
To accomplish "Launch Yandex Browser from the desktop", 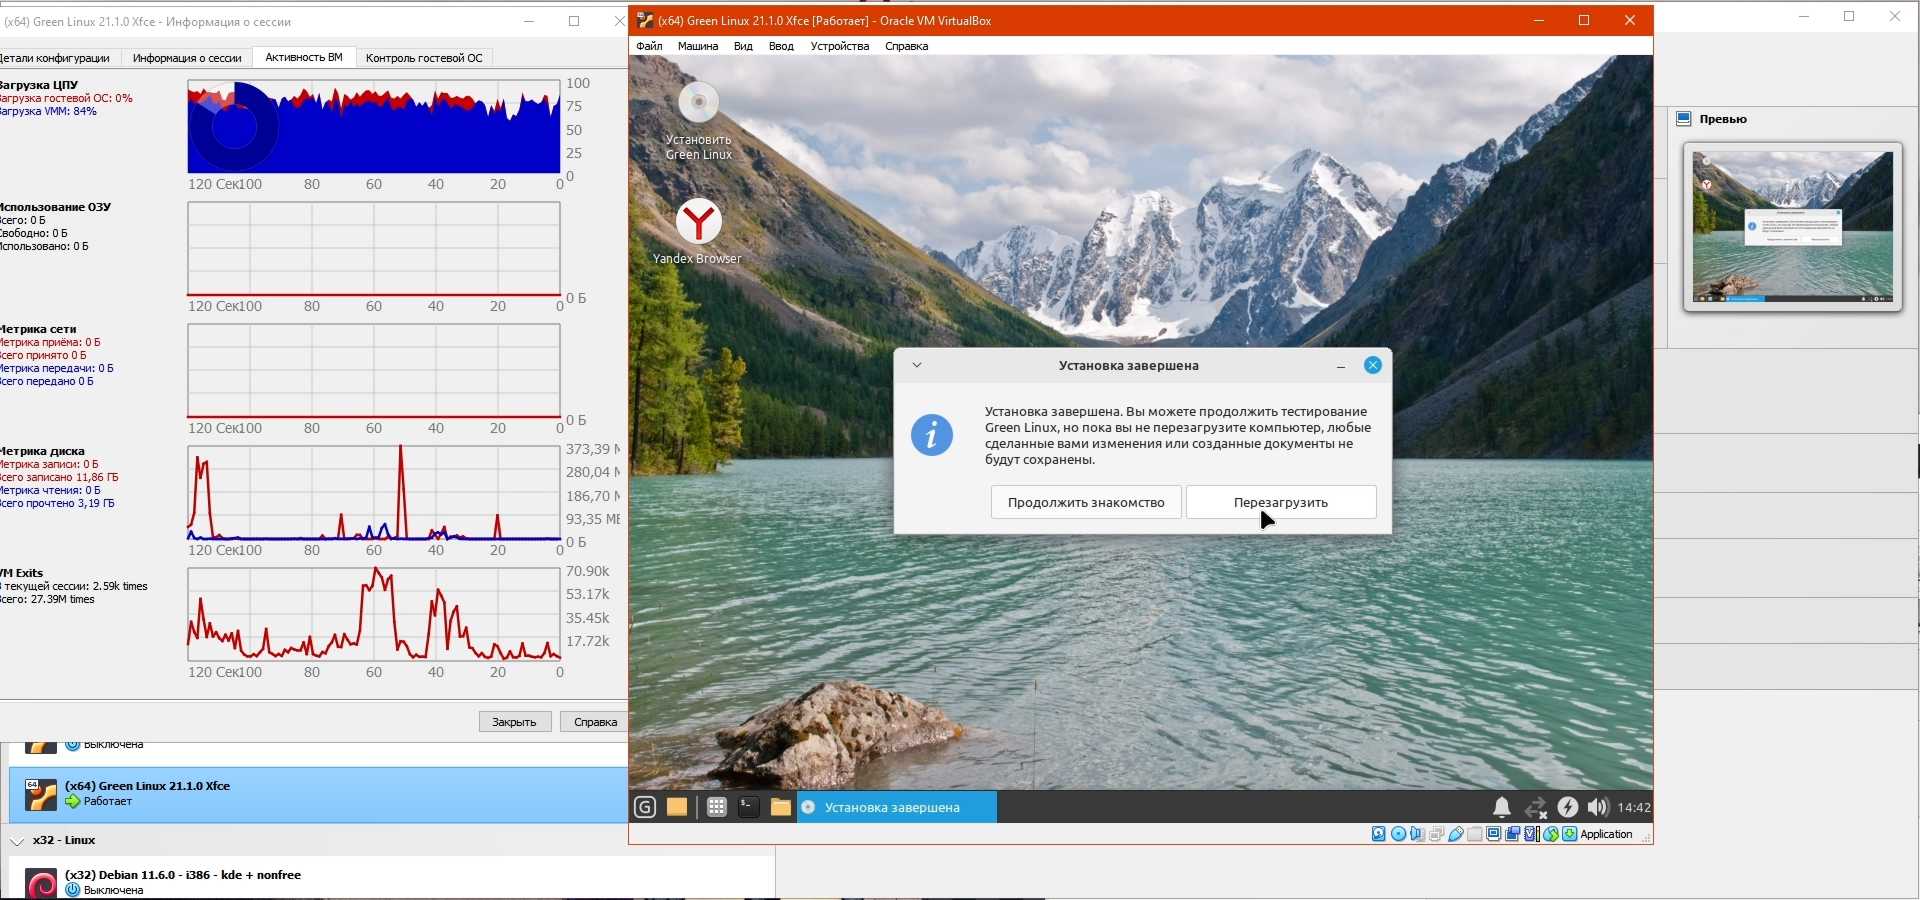I will coord(698,231).
